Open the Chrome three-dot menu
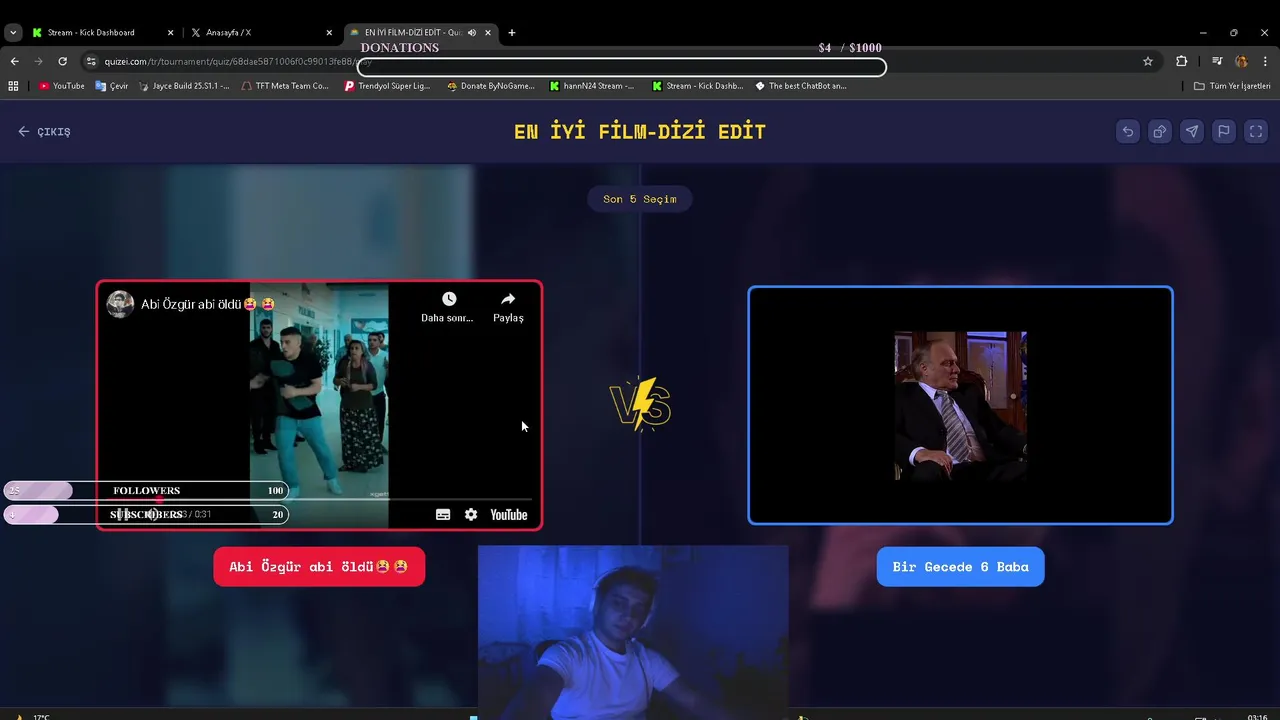Image resolution: width=1280 pixels, height=720 pixels. pyautogui.click(x=1265, y=61)
